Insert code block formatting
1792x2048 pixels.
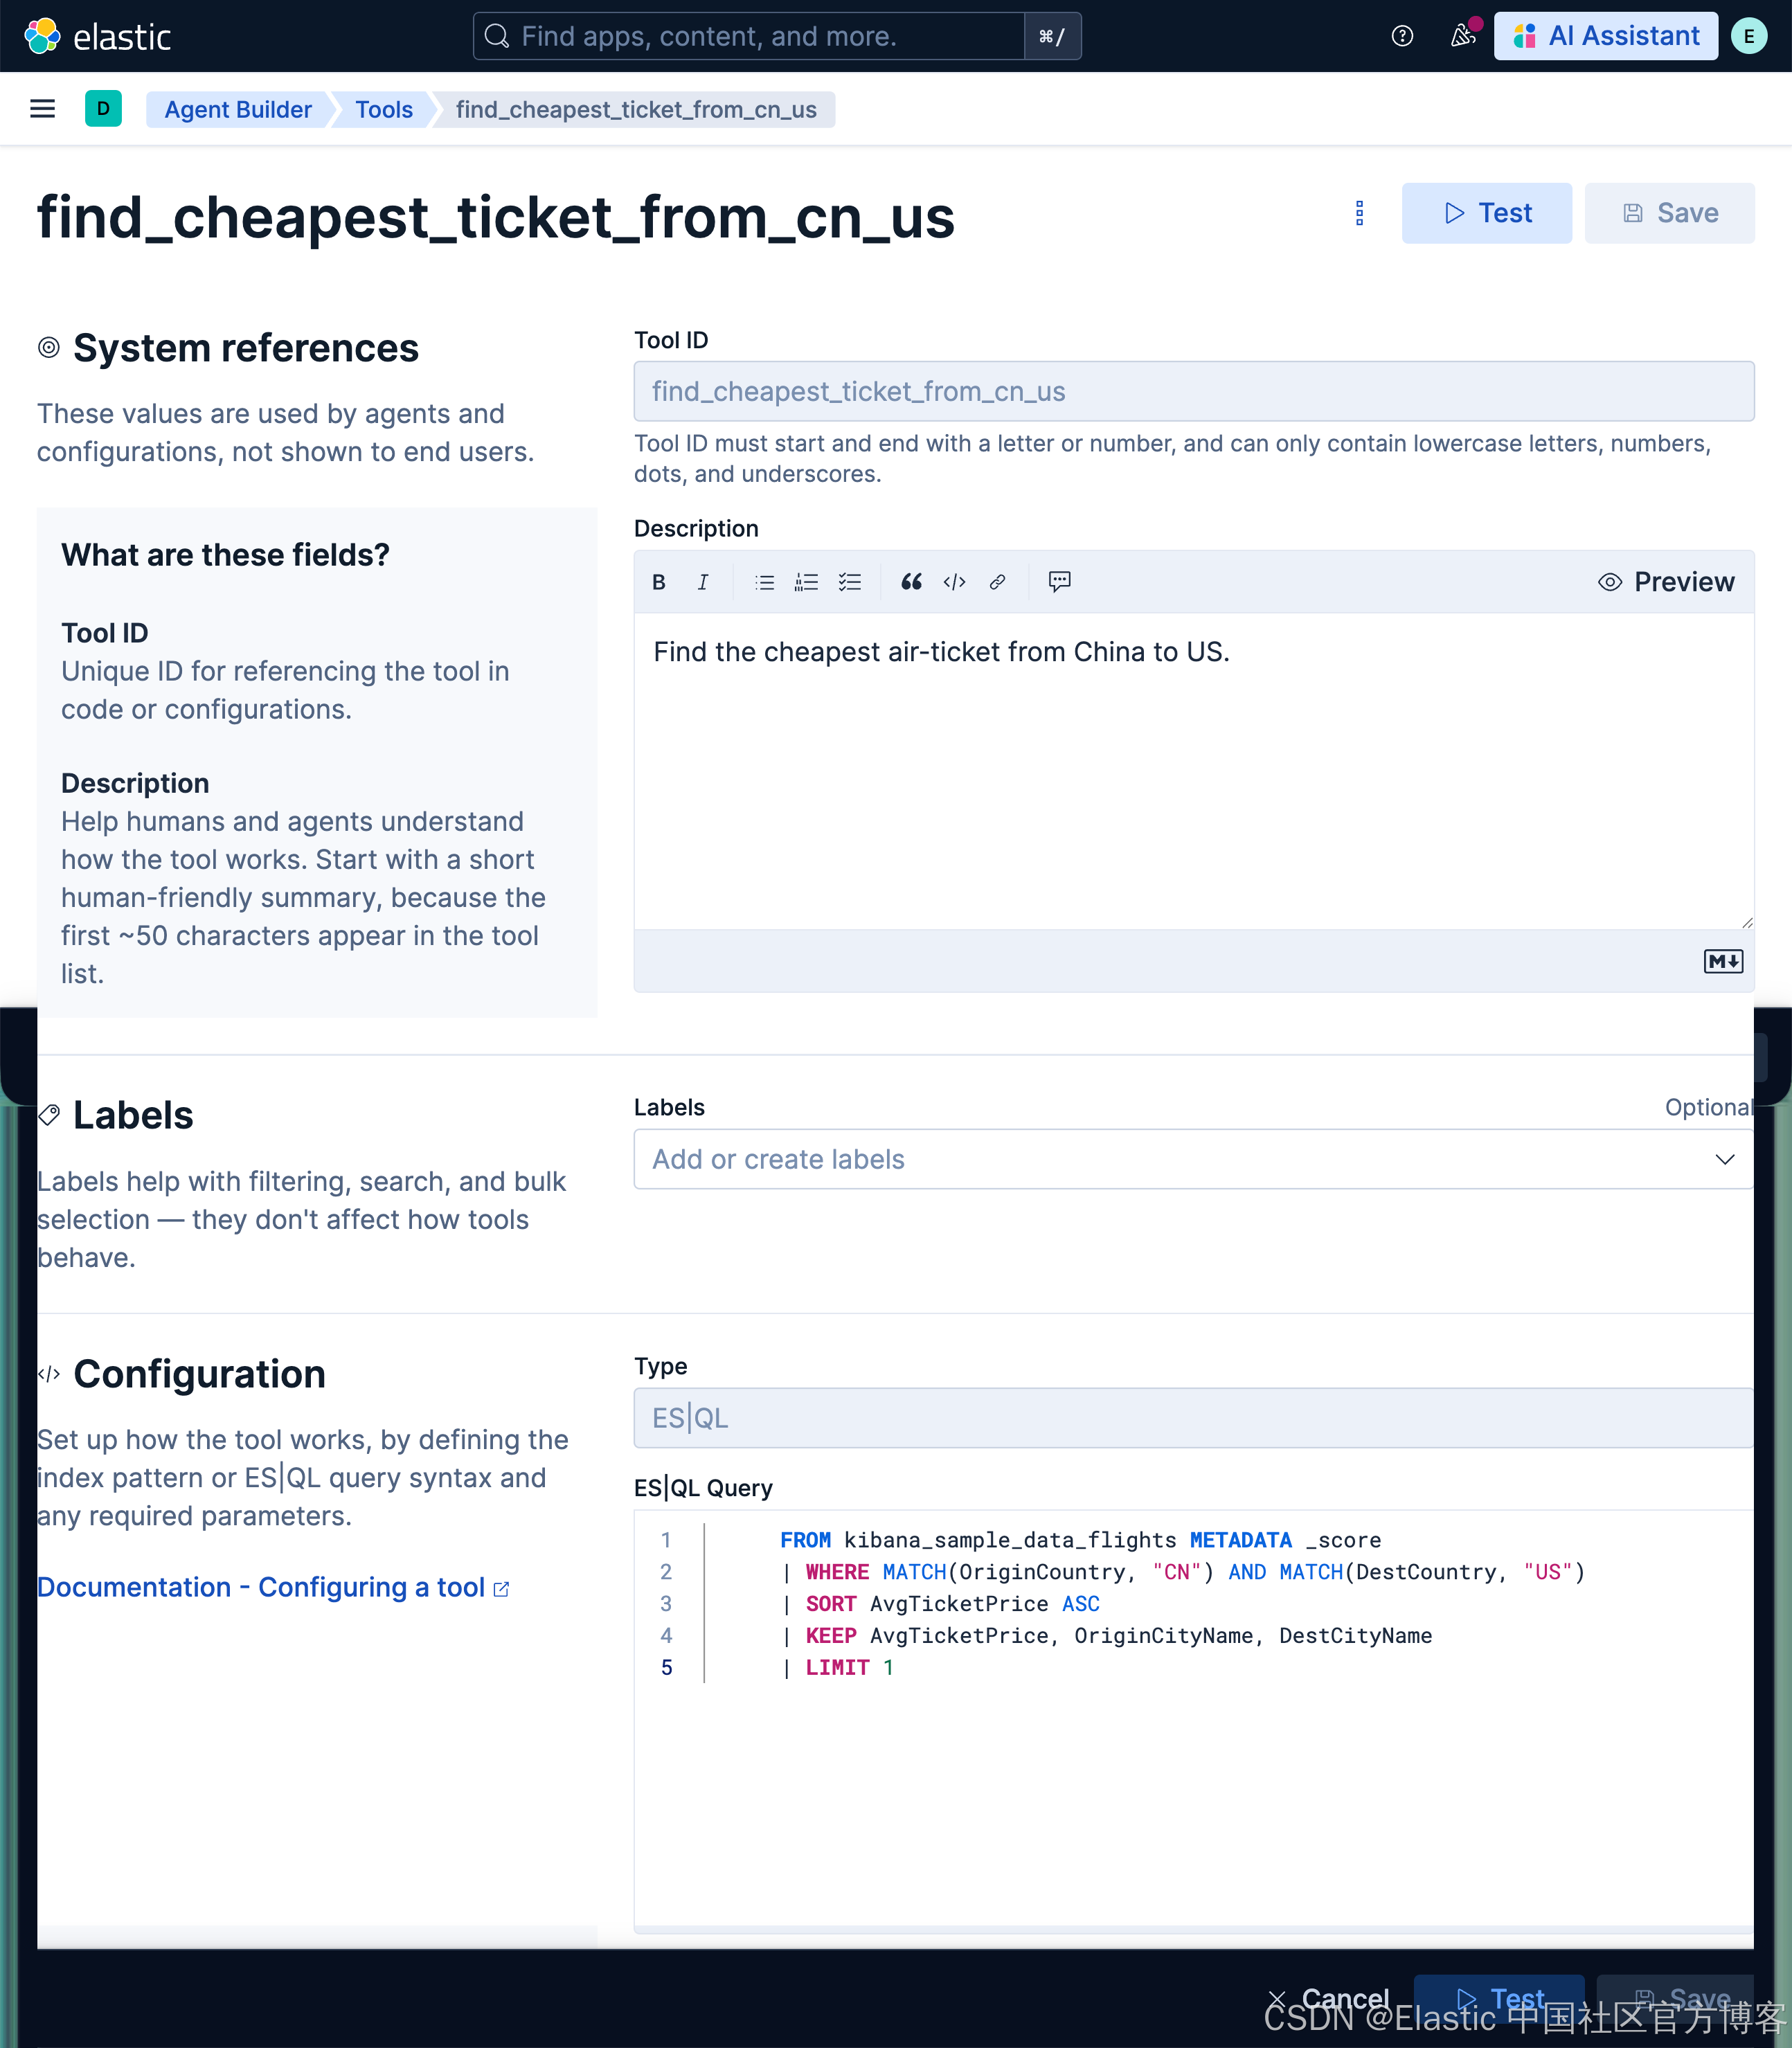pos(955,582)
